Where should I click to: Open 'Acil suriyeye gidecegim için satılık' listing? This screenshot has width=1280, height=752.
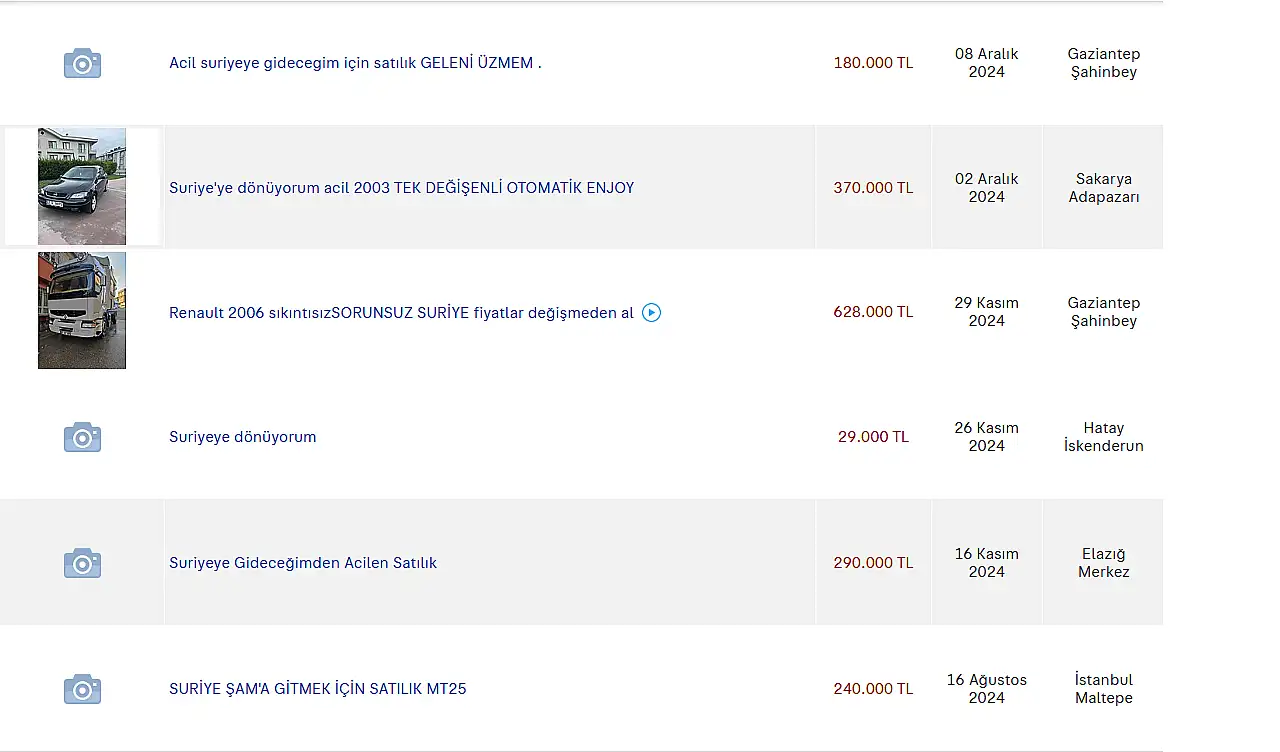point(355,63)
